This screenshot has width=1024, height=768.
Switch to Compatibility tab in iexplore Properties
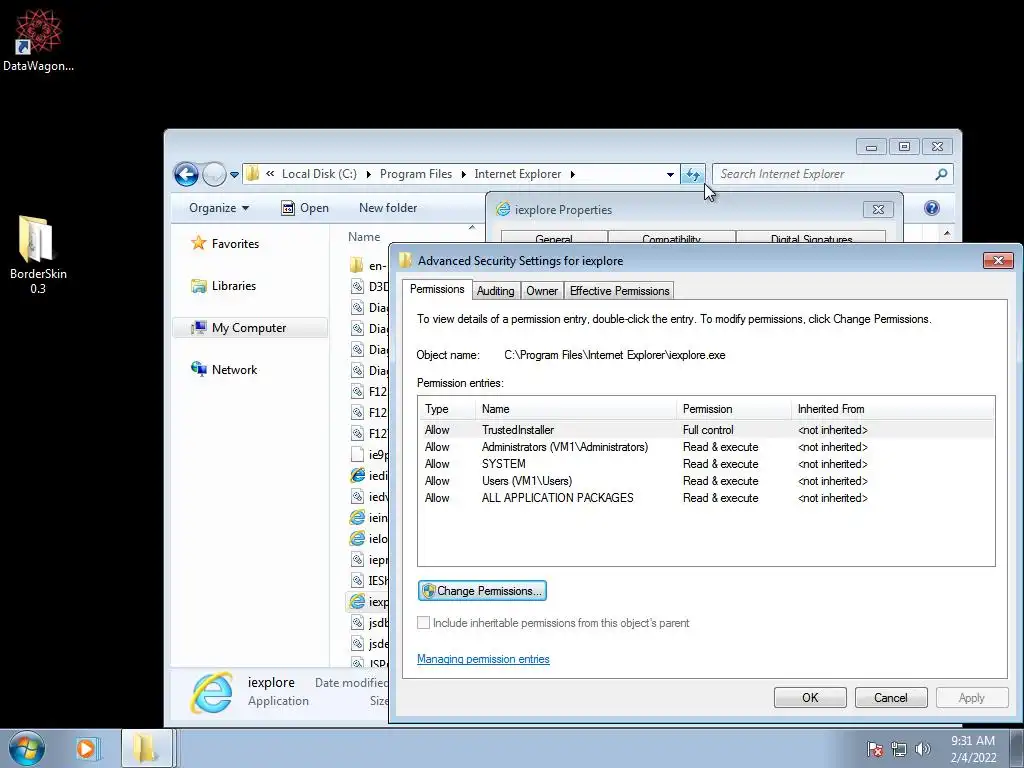(x=671, y=238)
